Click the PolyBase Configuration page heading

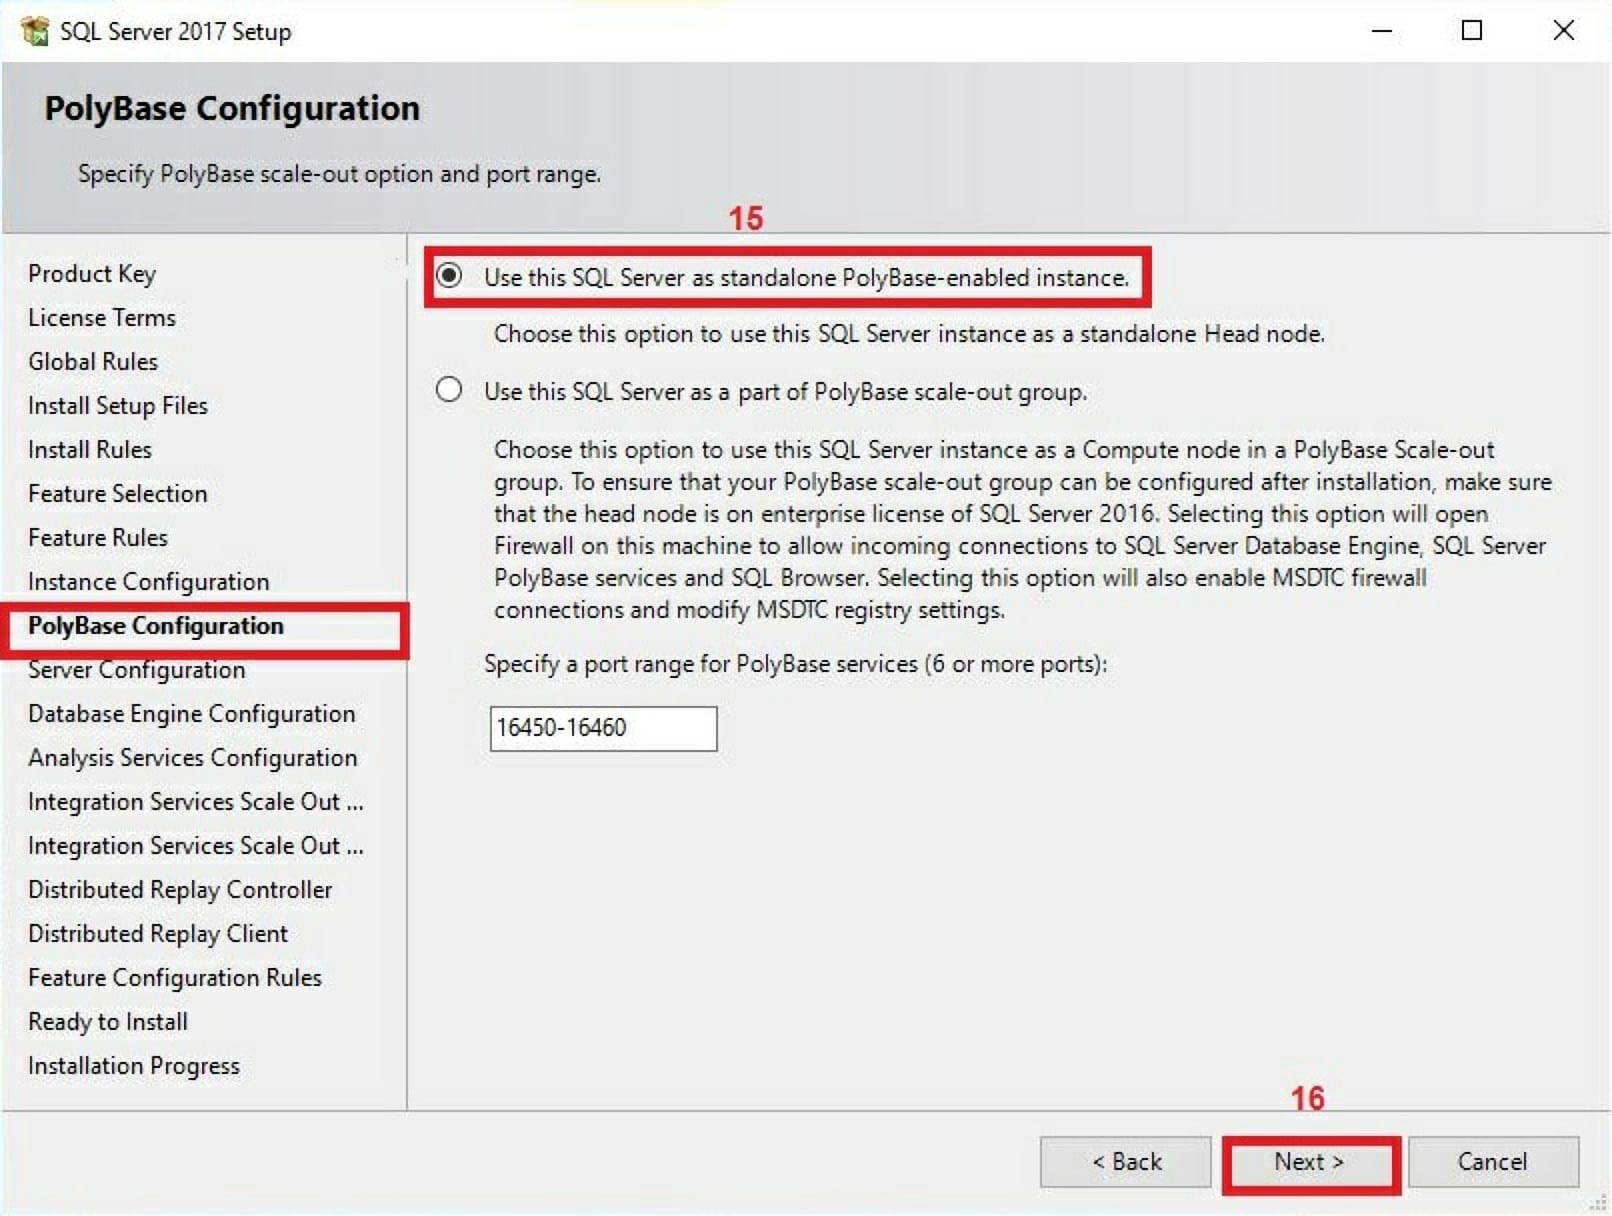tap(232, 108)
